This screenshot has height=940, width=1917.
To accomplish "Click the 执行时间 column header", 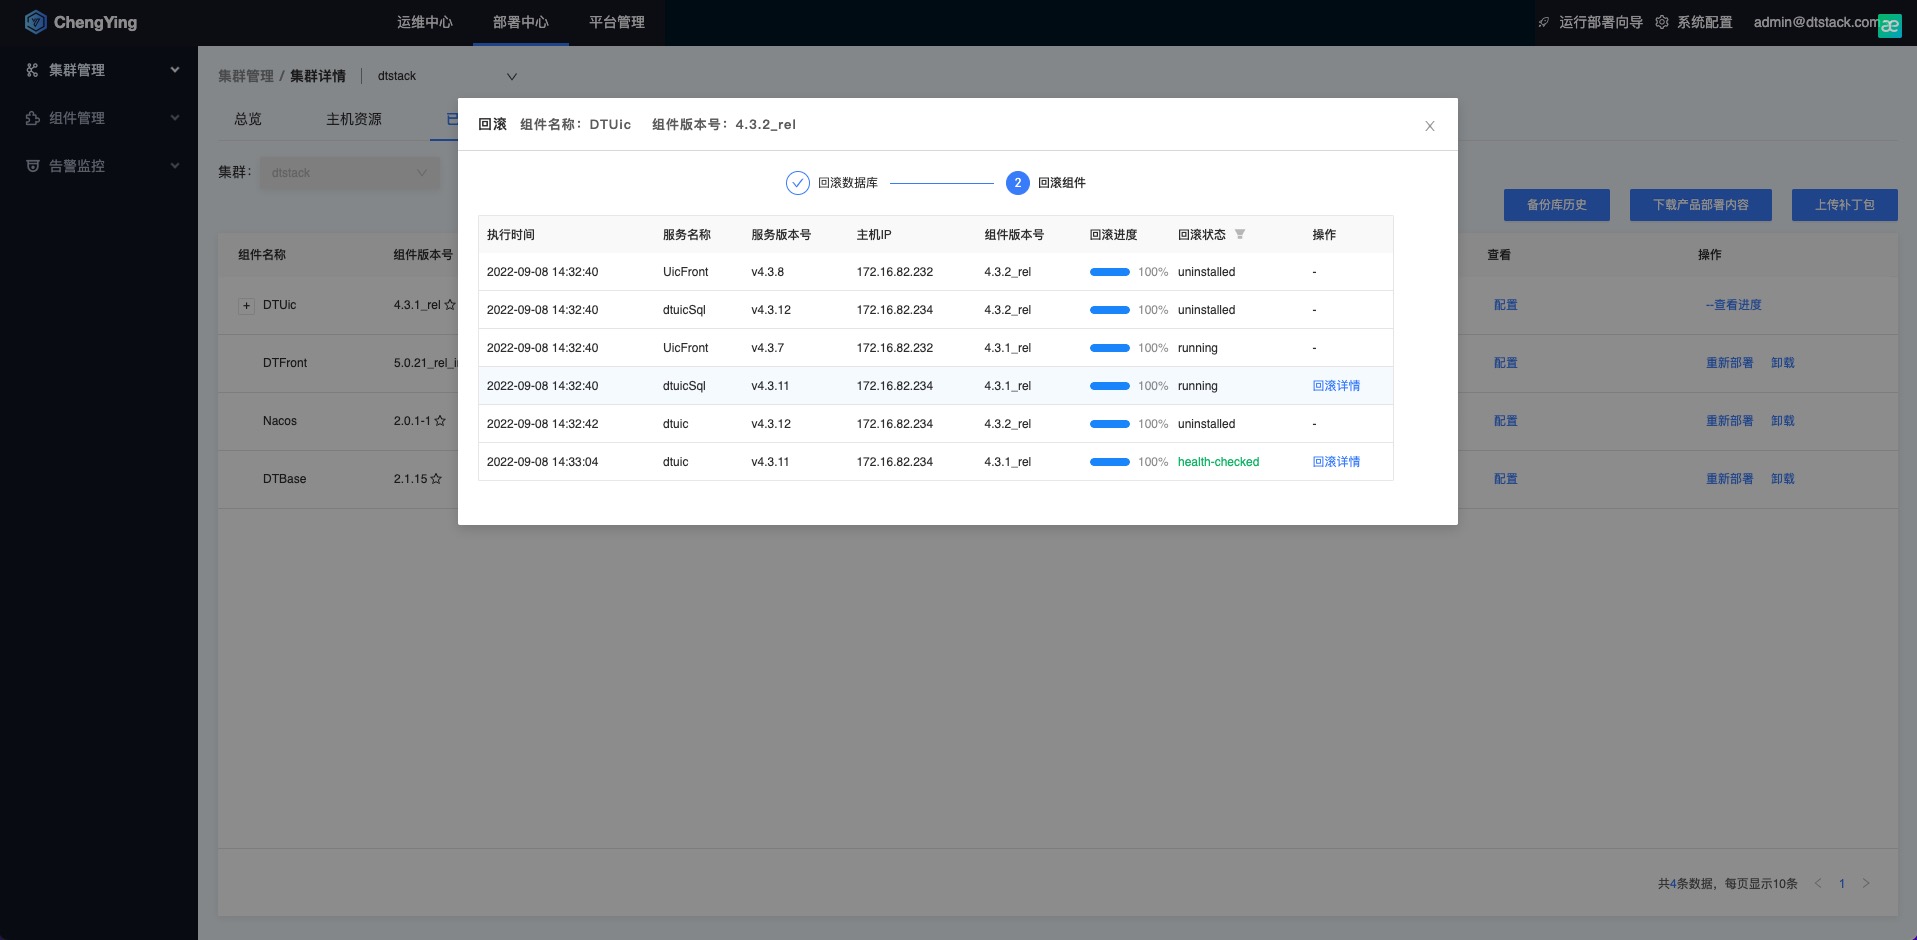I will 511,235.
